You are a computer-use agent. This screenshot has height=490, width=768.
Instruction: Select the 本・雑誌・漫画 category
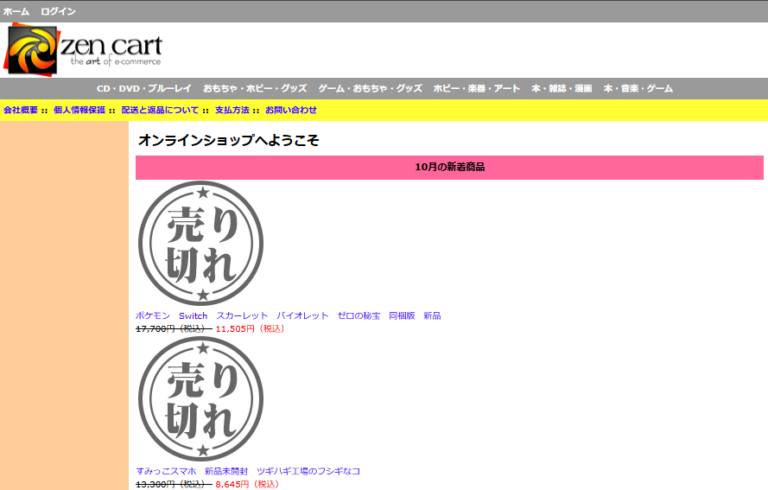(561, 89)
